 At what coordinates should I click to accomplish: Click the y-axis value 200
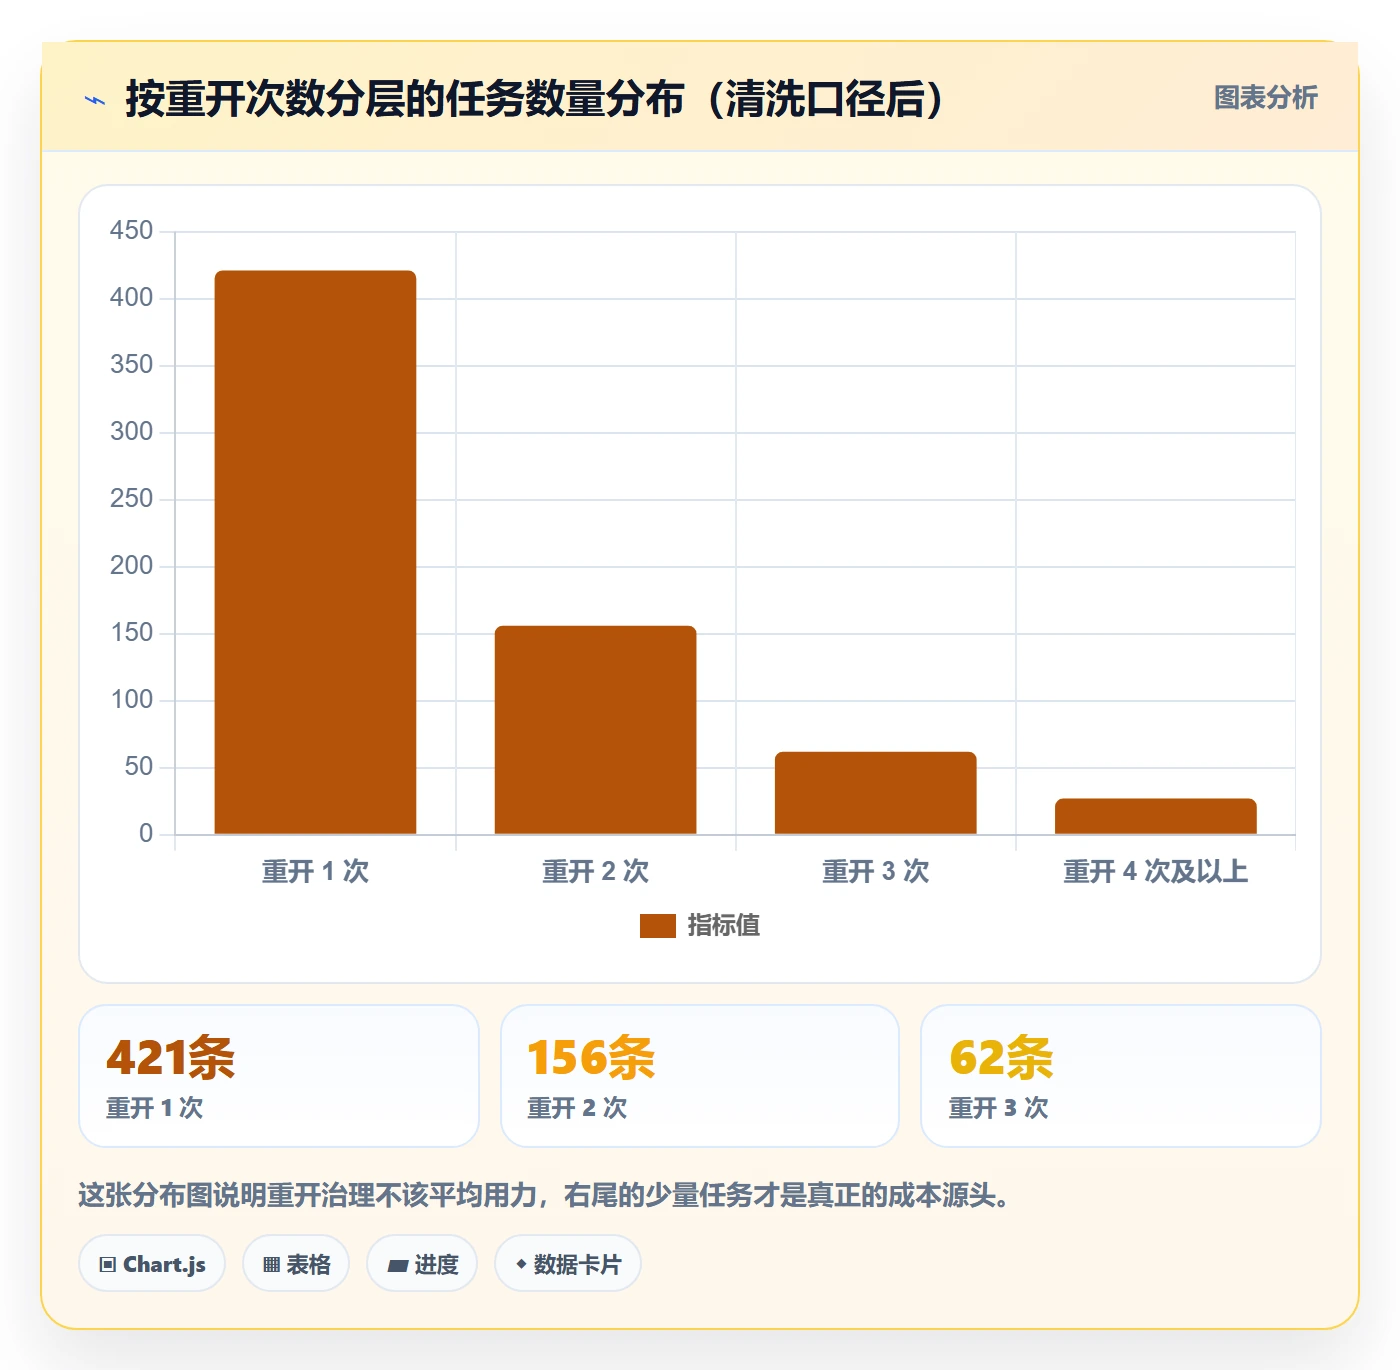131,566
